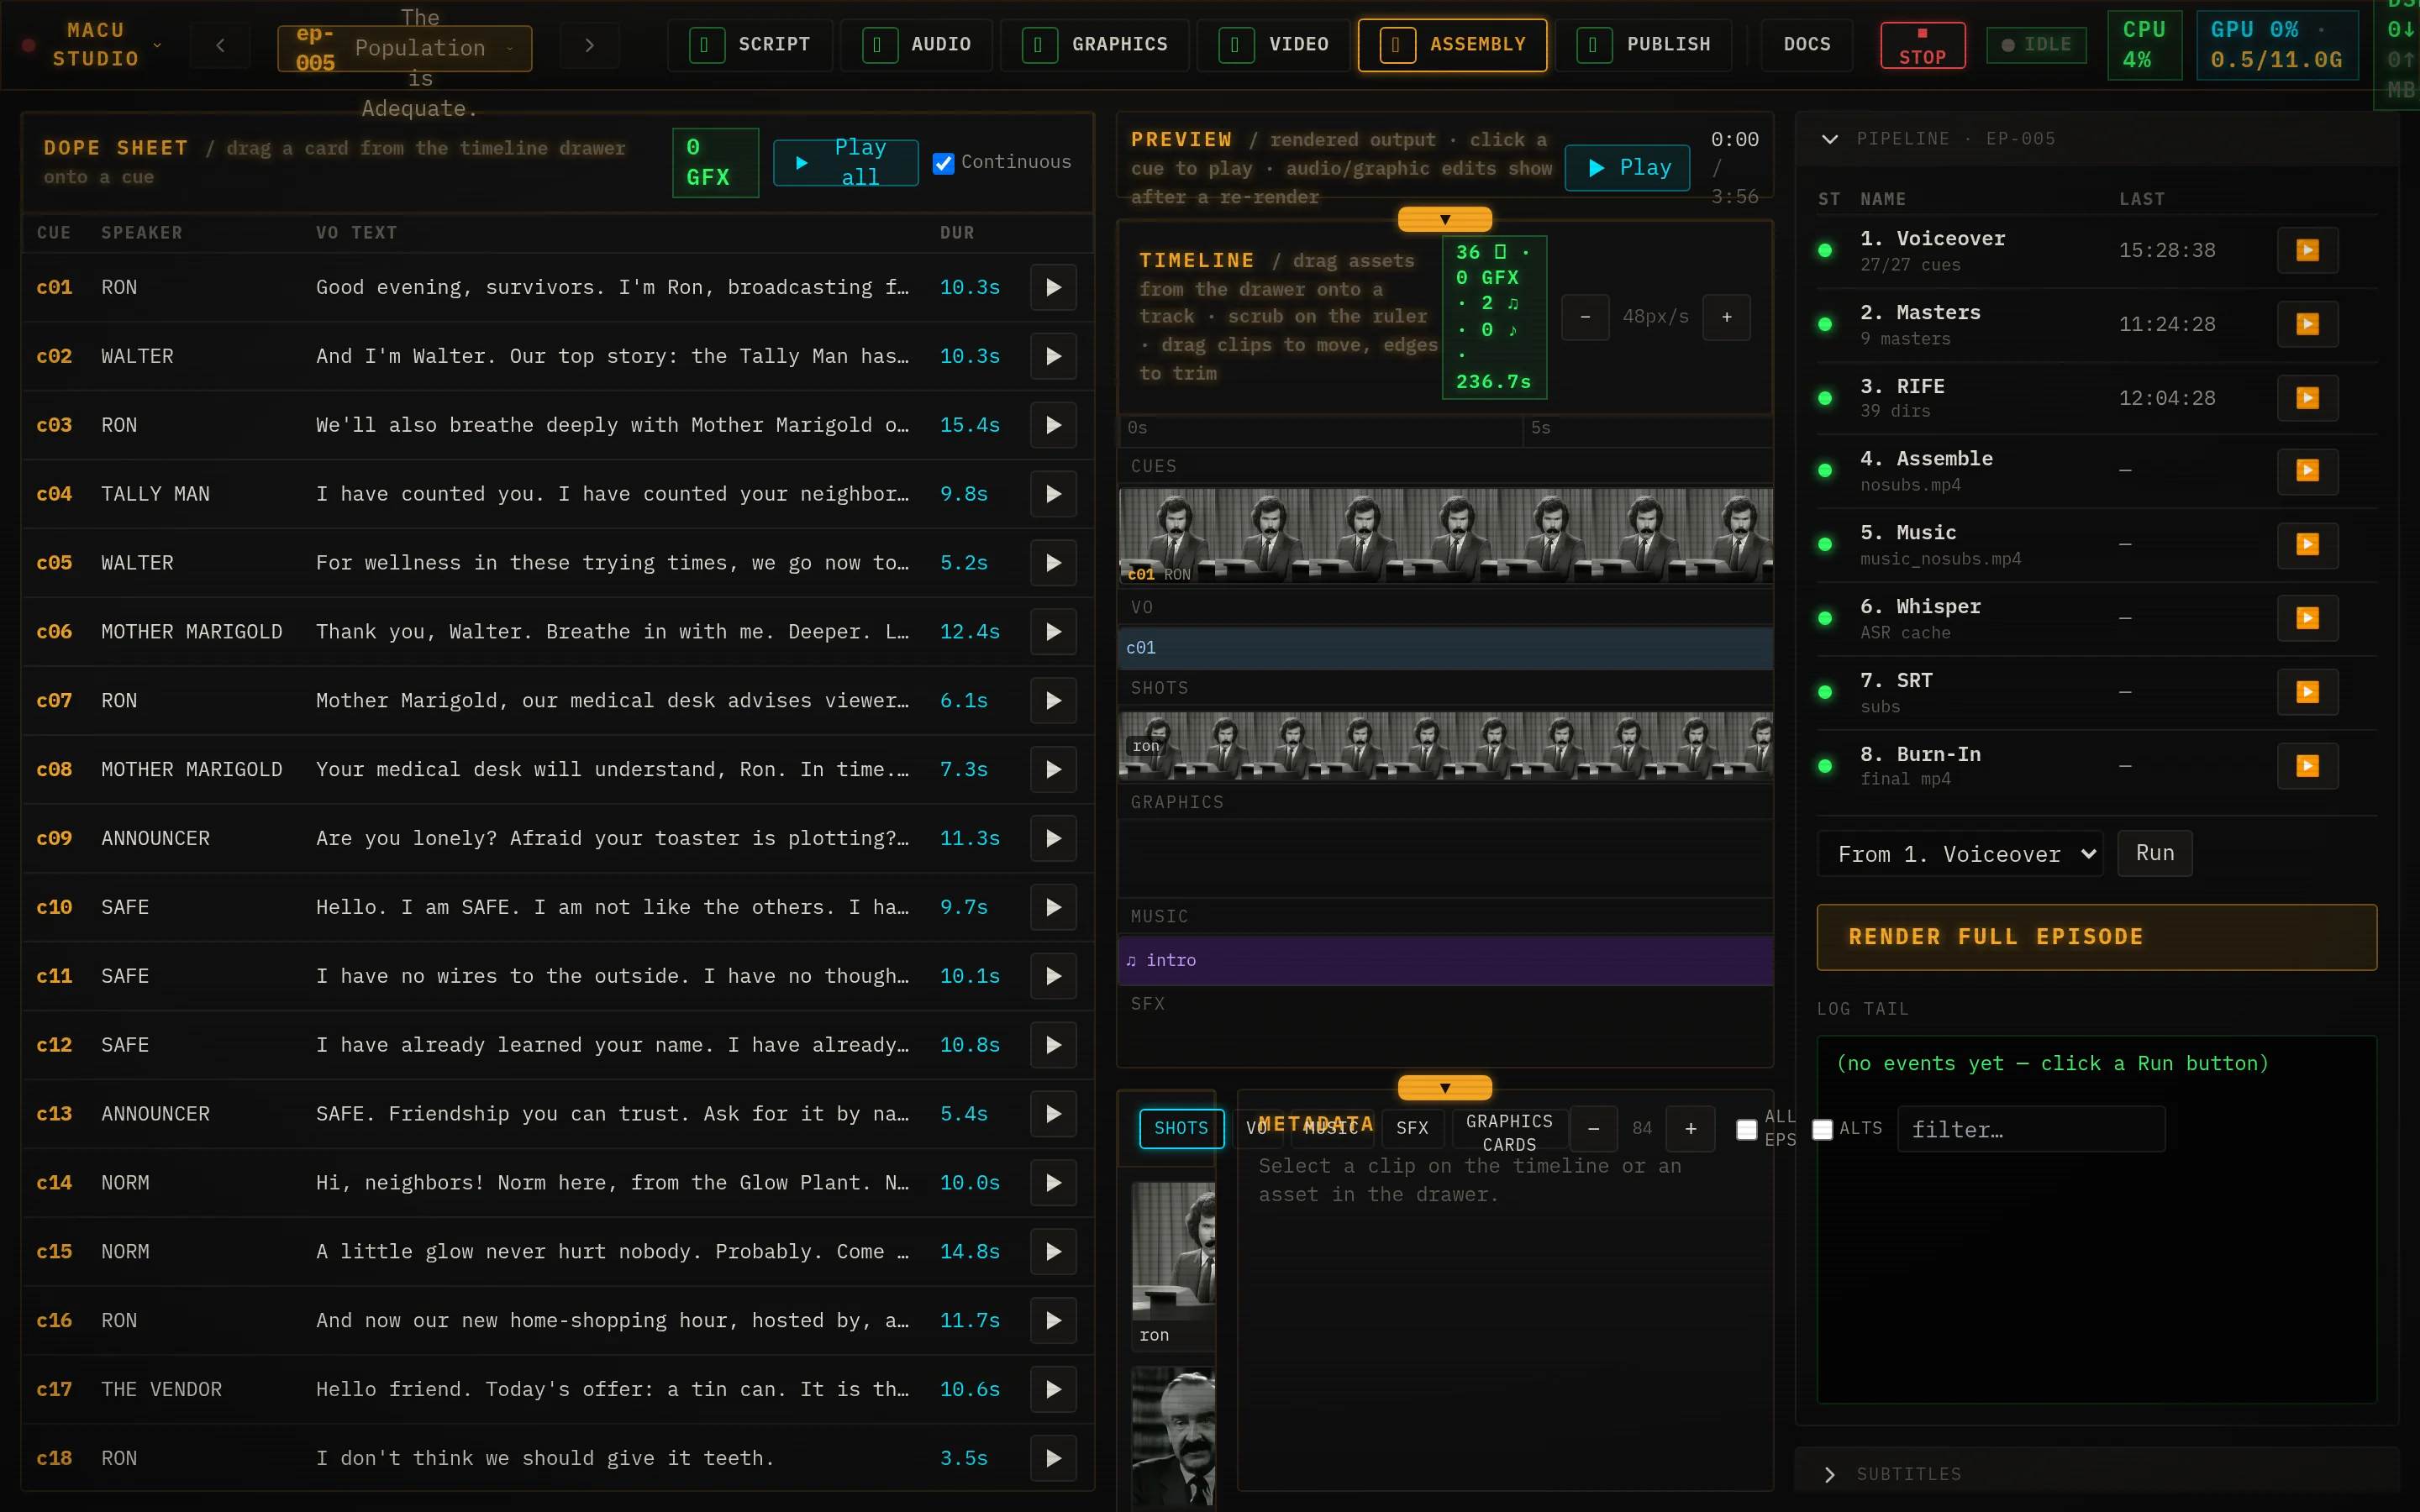The image size is (2420, 1512).
Task: Enable the Alts checkbox
Action: click(1822, 1130)
